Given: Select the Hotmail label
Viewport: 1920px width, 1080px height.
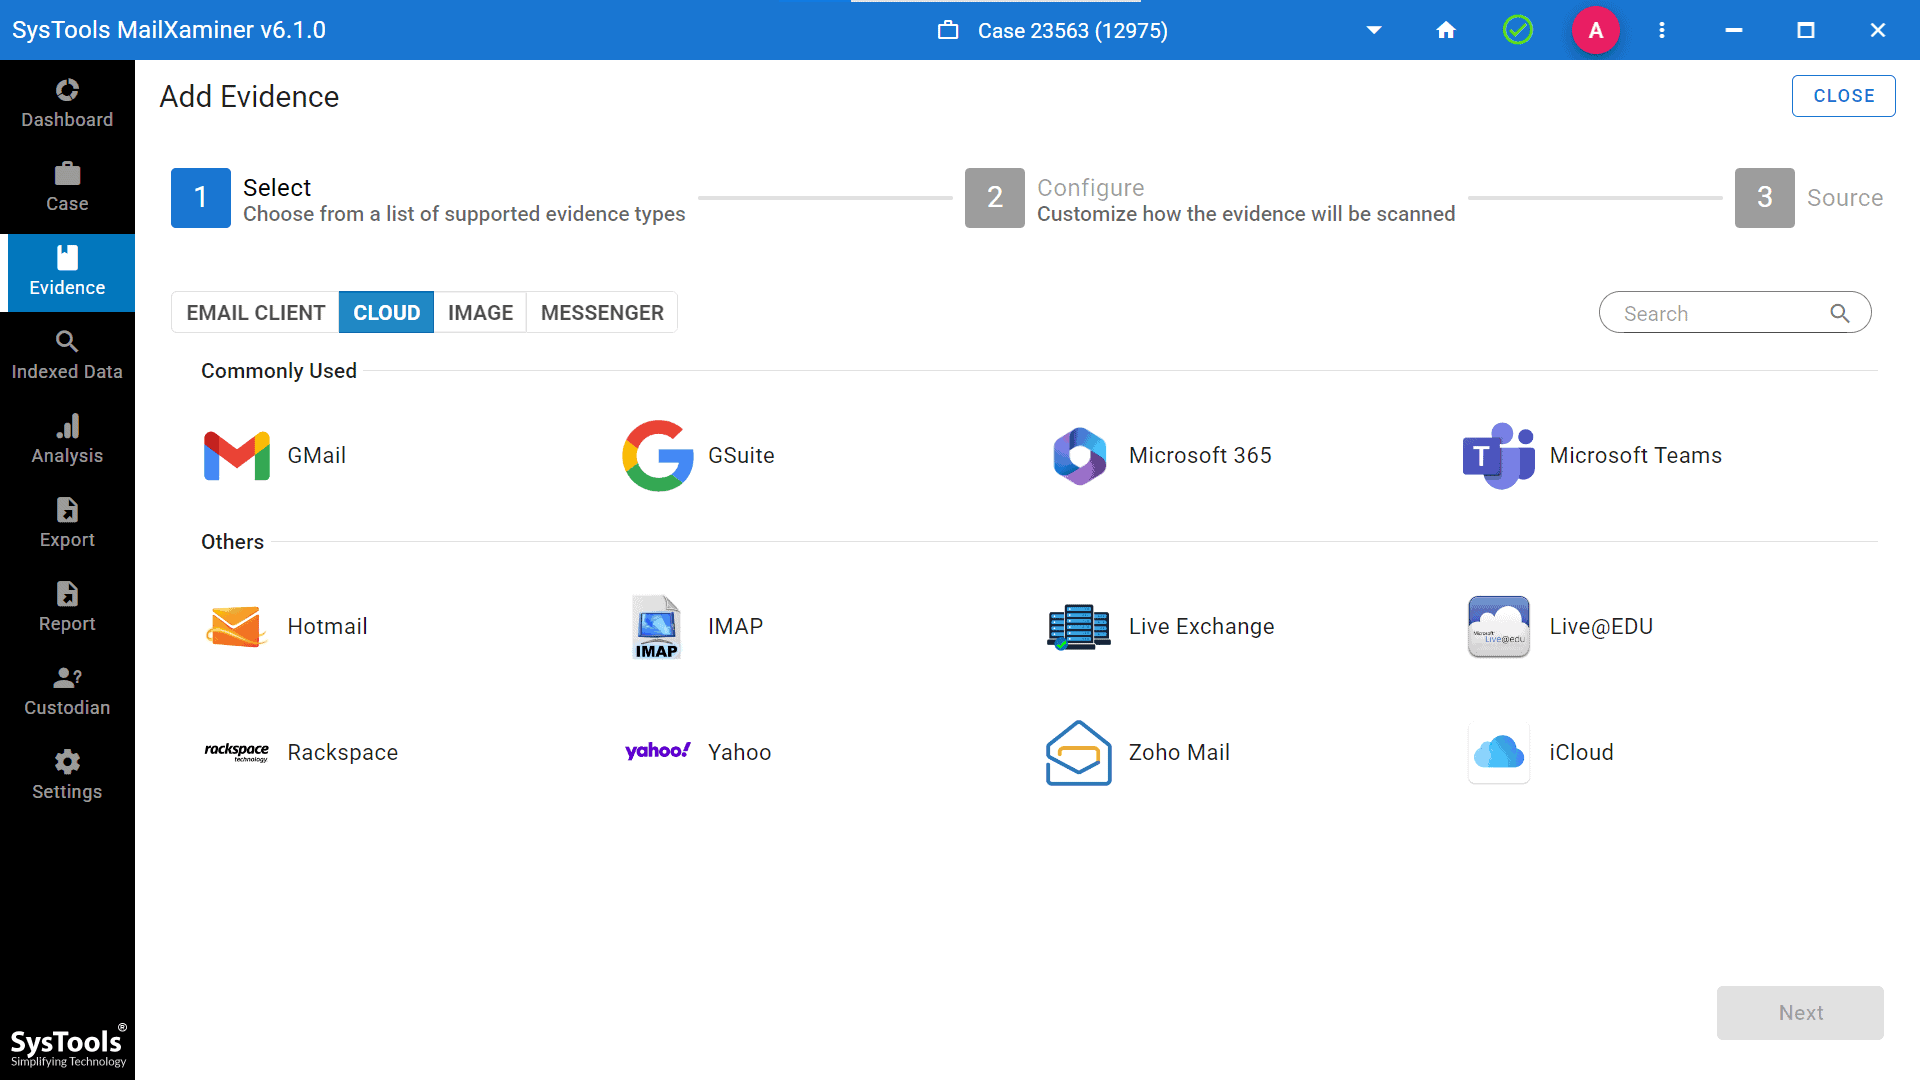Looking at the screenshot, I should coord(327,627).
